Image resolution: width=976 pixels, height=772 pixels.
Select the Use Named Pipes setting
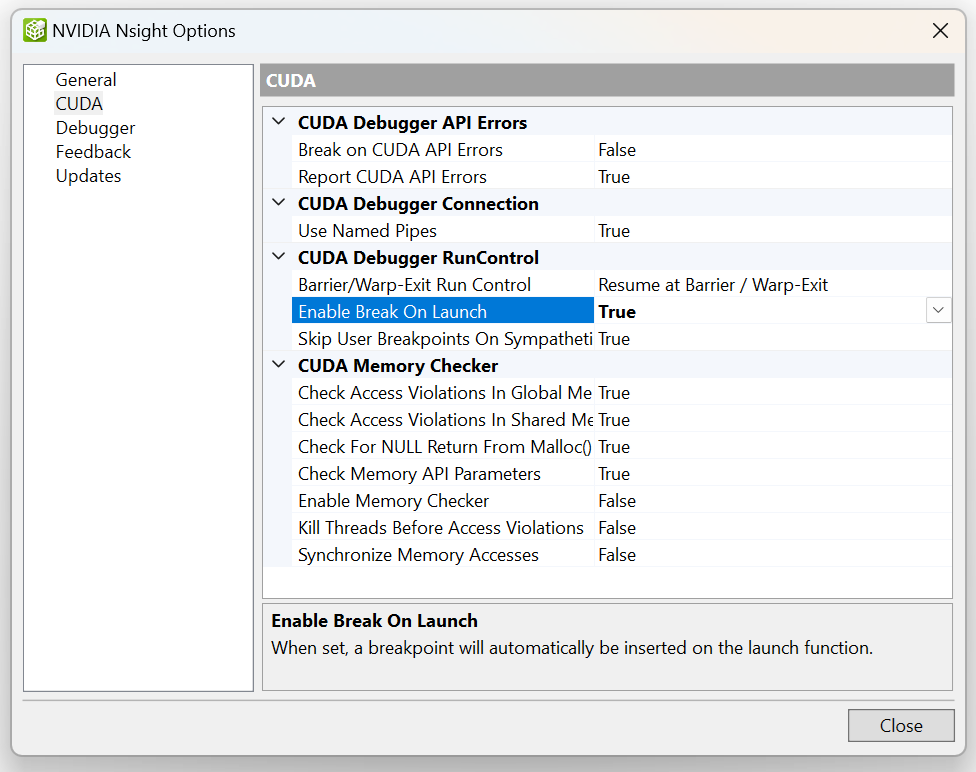[x=368, y=230]
